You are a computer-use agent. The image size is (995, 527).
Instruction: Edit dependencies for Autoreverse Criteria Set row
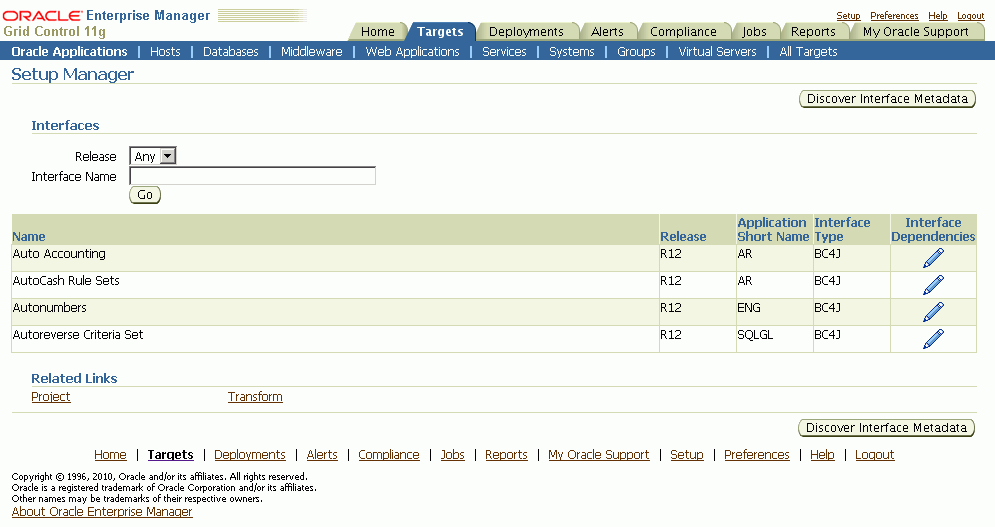[933, 339]
